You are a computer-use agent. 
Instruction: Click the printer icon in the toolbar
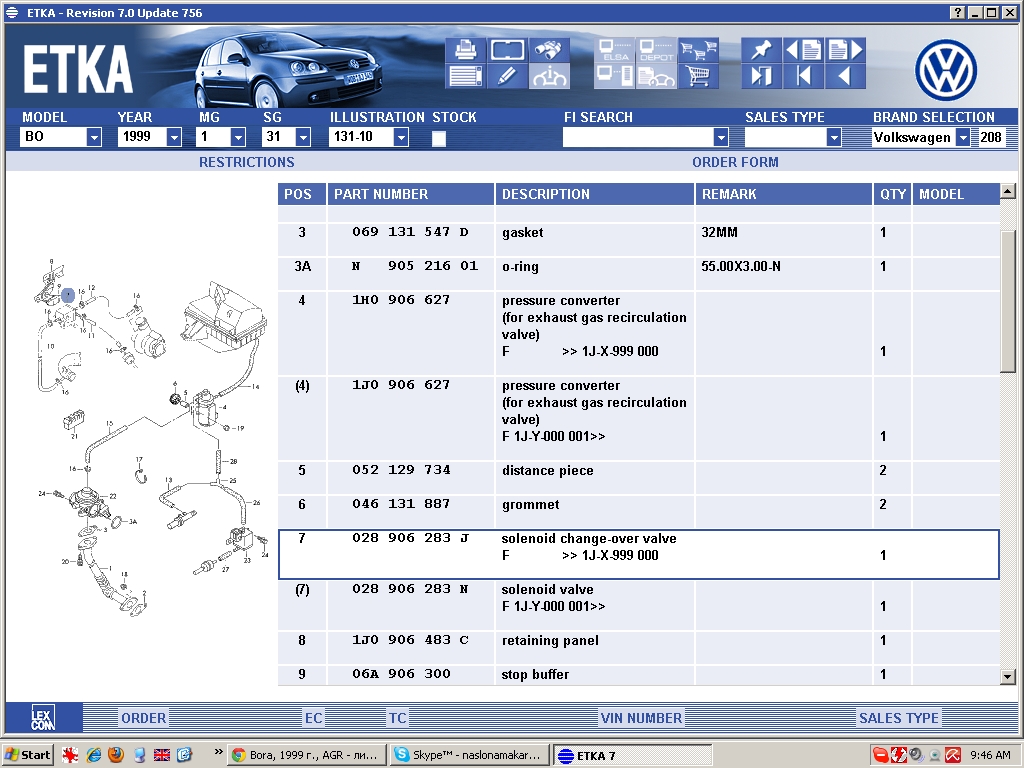464,50
